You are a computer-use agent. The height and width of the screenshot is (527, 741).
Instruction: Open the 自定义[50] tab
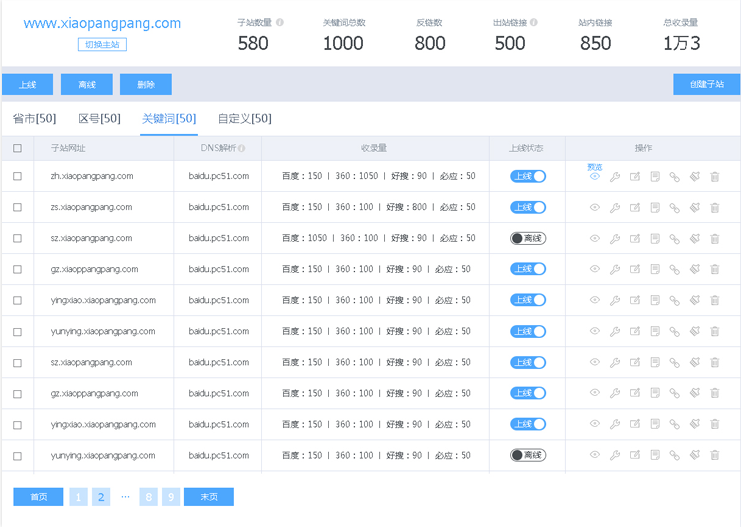point(244,119)
